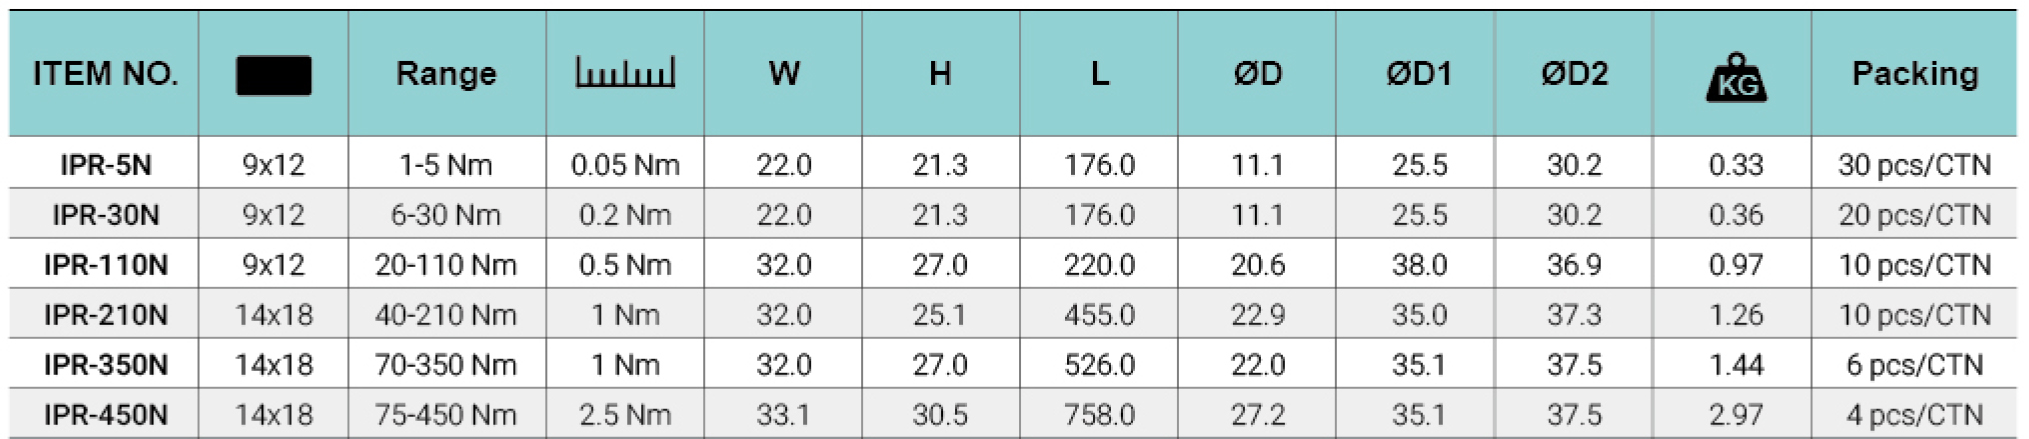Click the 75-450 Nm range cell

(446, 415)
